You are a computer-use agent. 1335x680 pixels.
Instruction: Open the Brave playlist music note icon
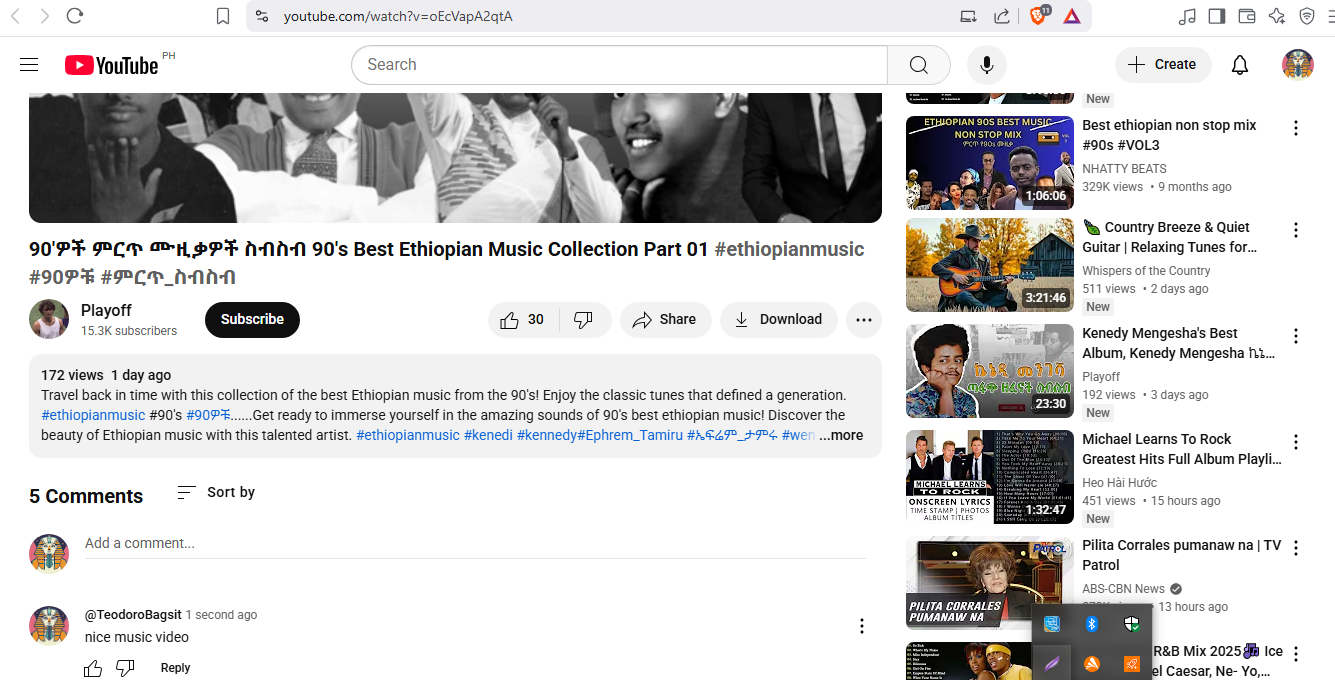1187,16
